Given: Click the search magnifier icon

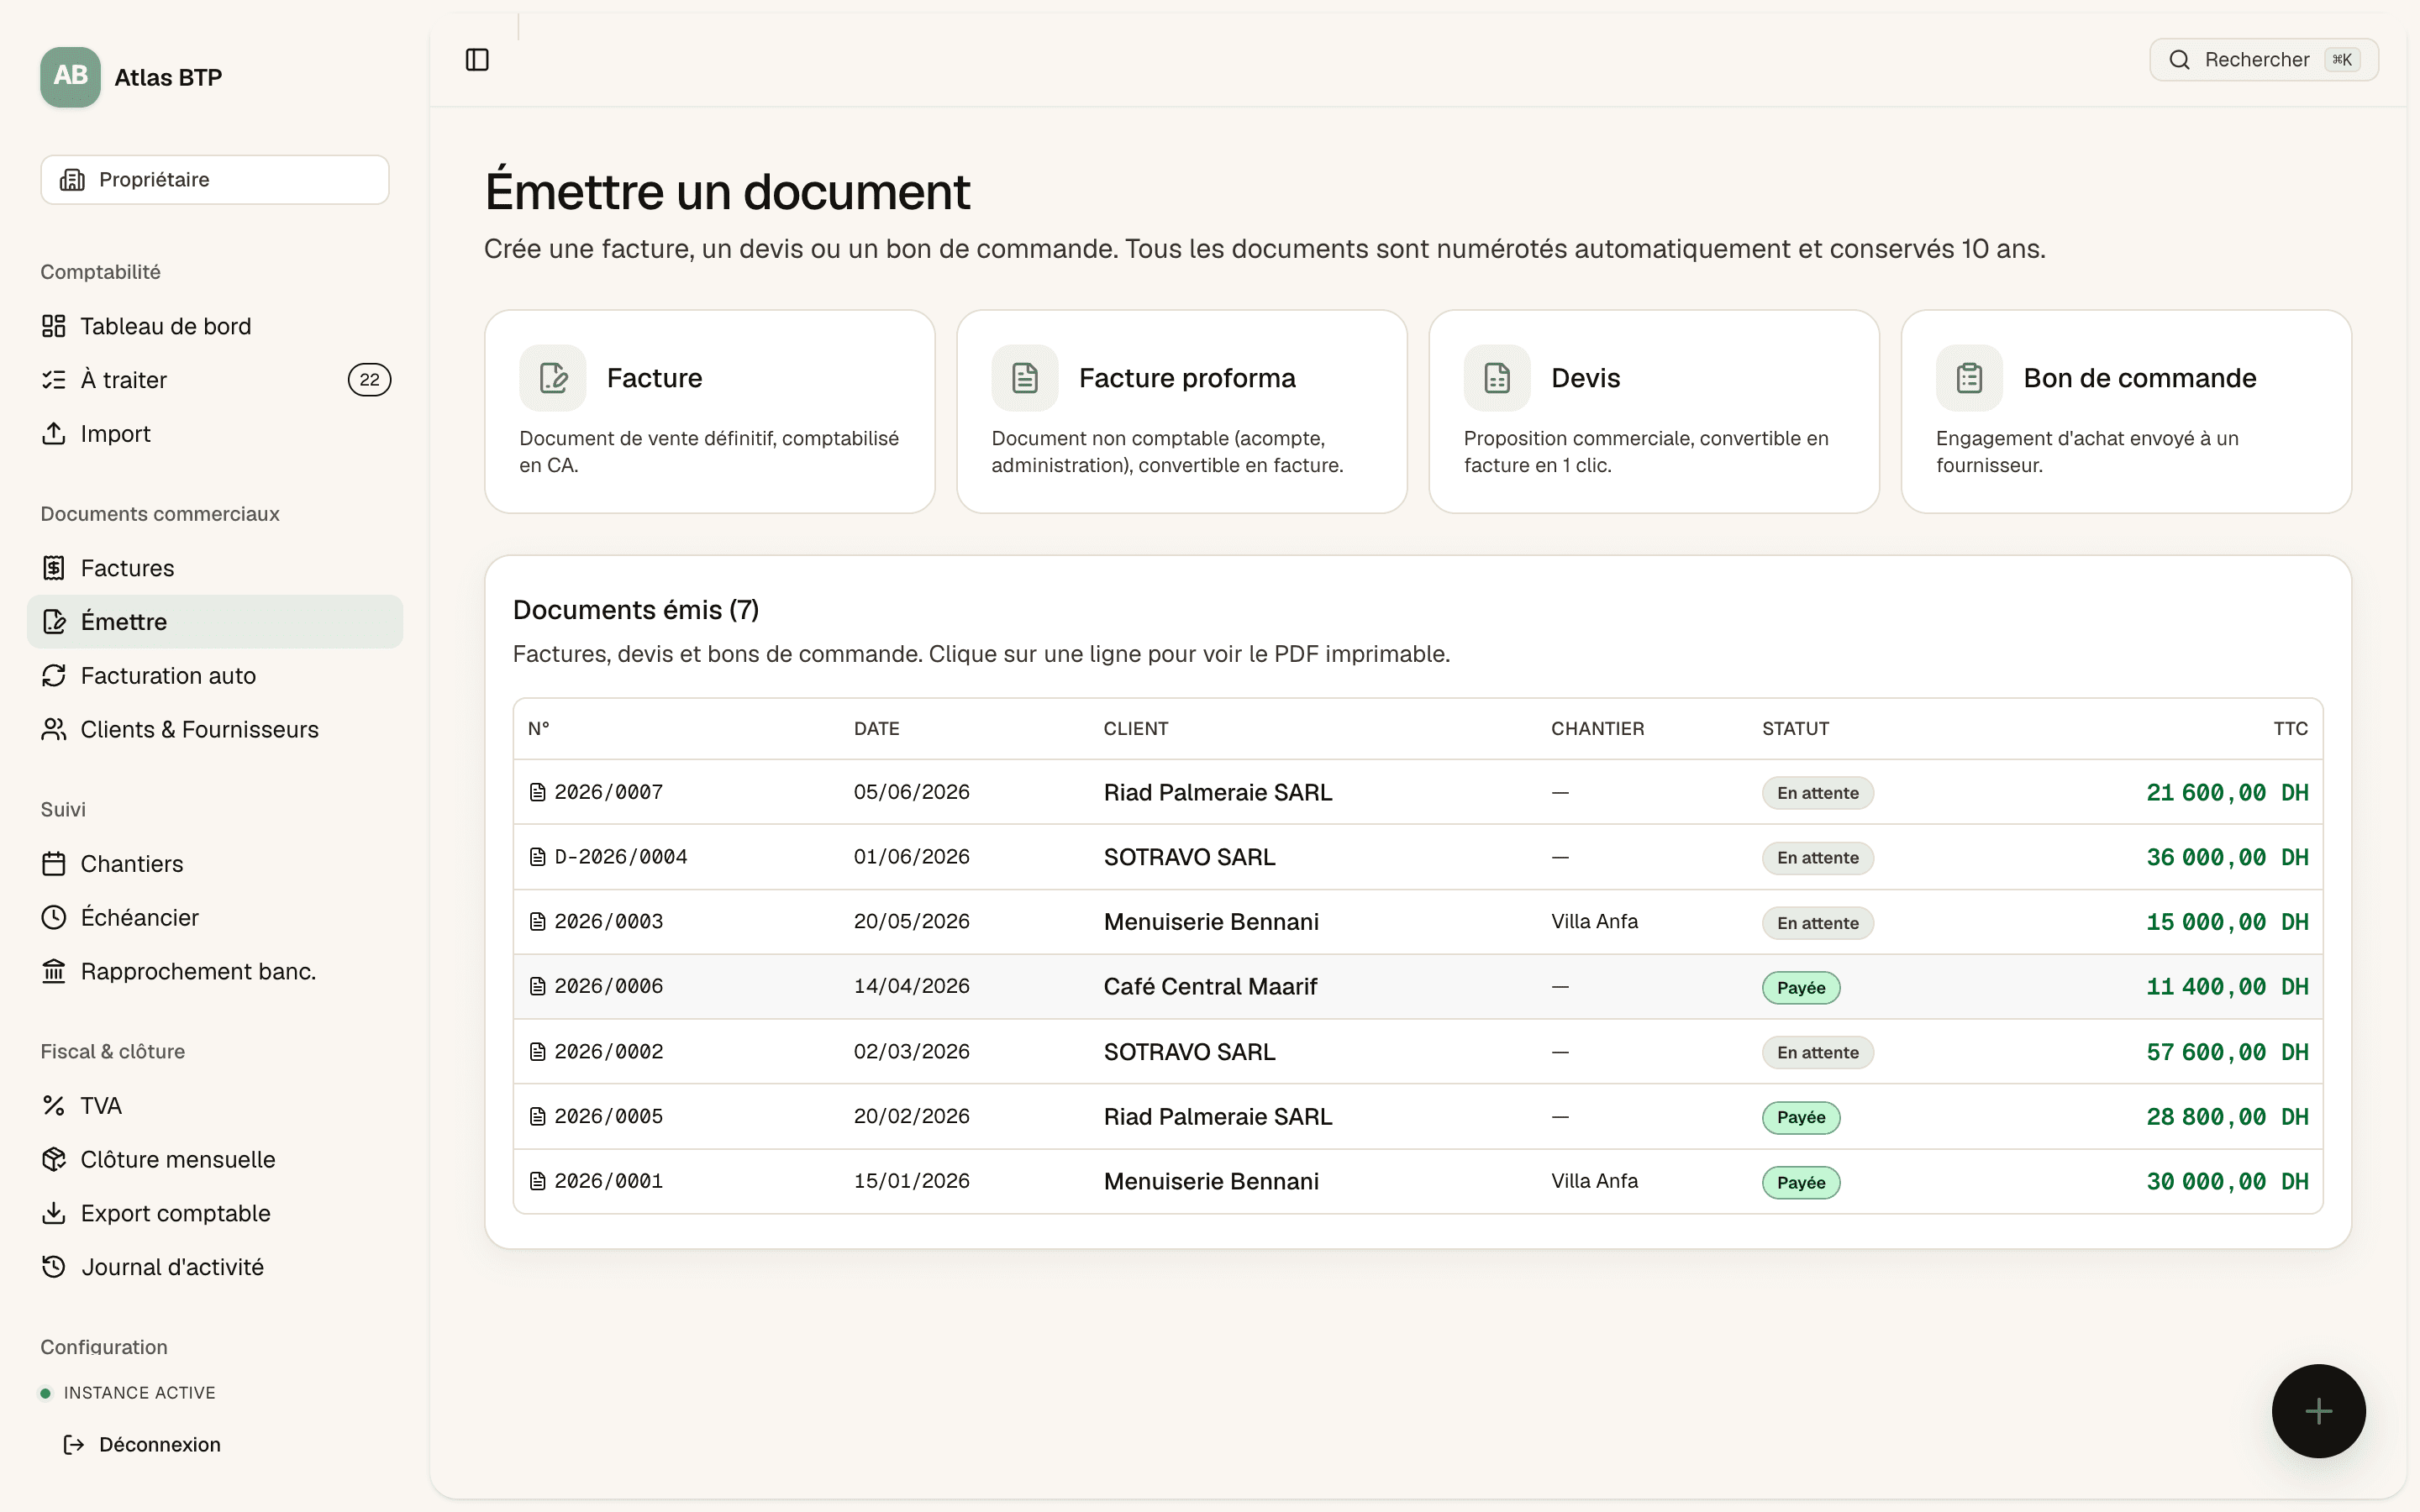Looking at the screenshot, I should (2179, 60).
